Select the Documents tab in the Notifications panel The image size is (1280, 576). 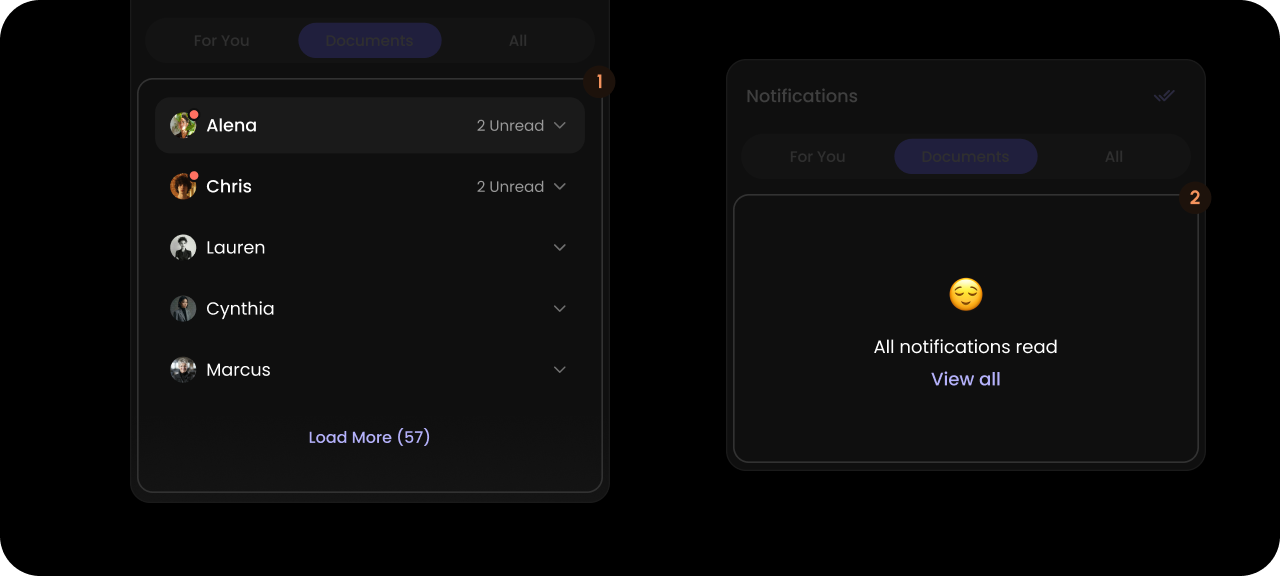coord(966,157)
